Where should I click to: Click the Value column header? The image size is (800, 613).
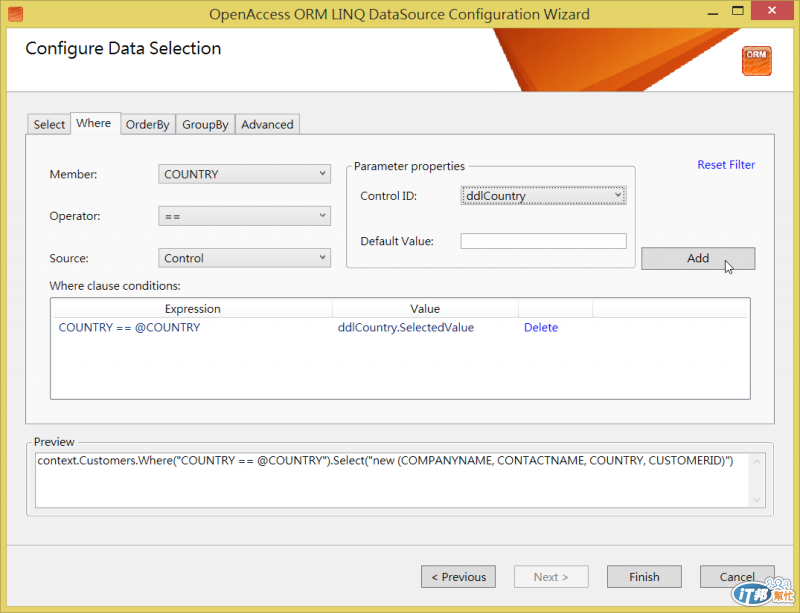coord(425,309)
